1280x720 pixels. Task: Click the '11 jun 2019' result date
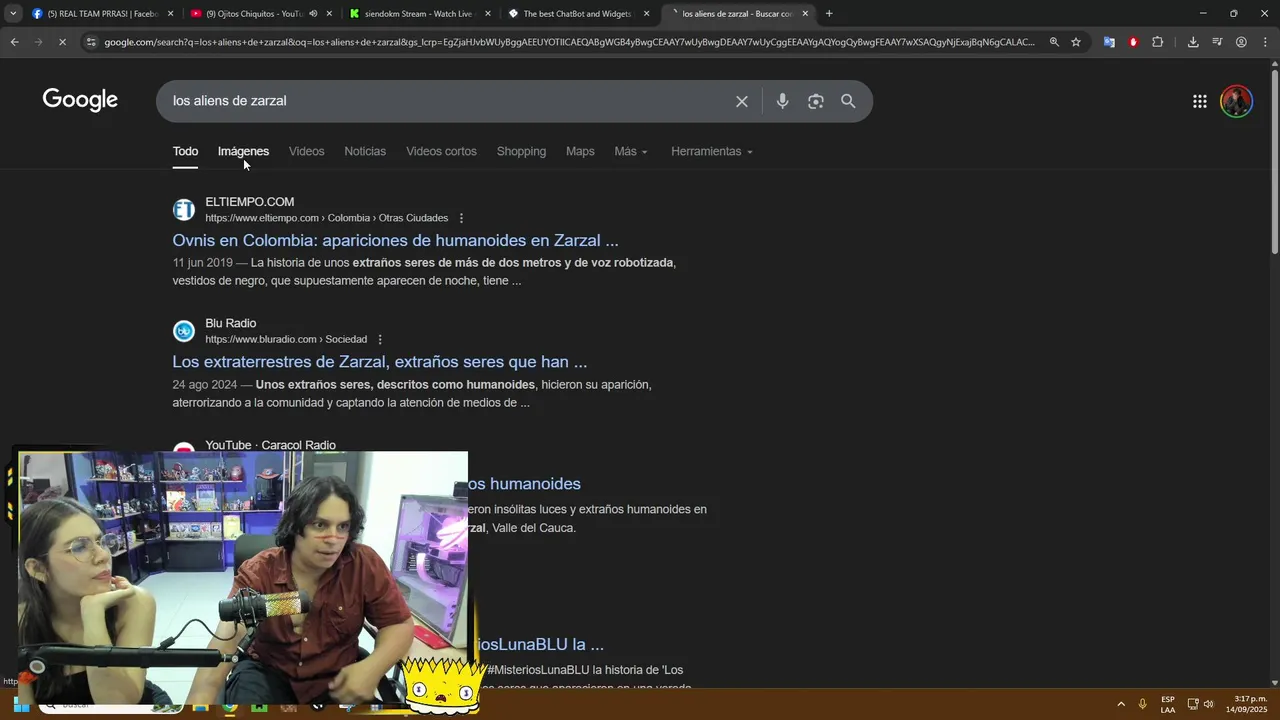(x=202, y=263)
